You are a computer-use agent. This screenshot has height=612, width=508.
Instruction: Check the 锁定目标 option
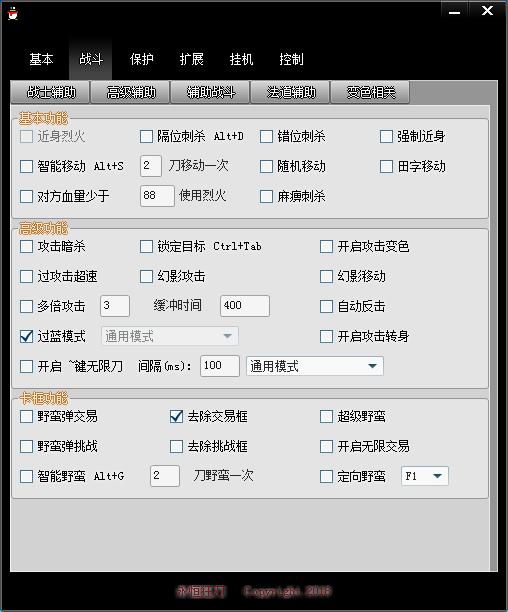point(146,247)
